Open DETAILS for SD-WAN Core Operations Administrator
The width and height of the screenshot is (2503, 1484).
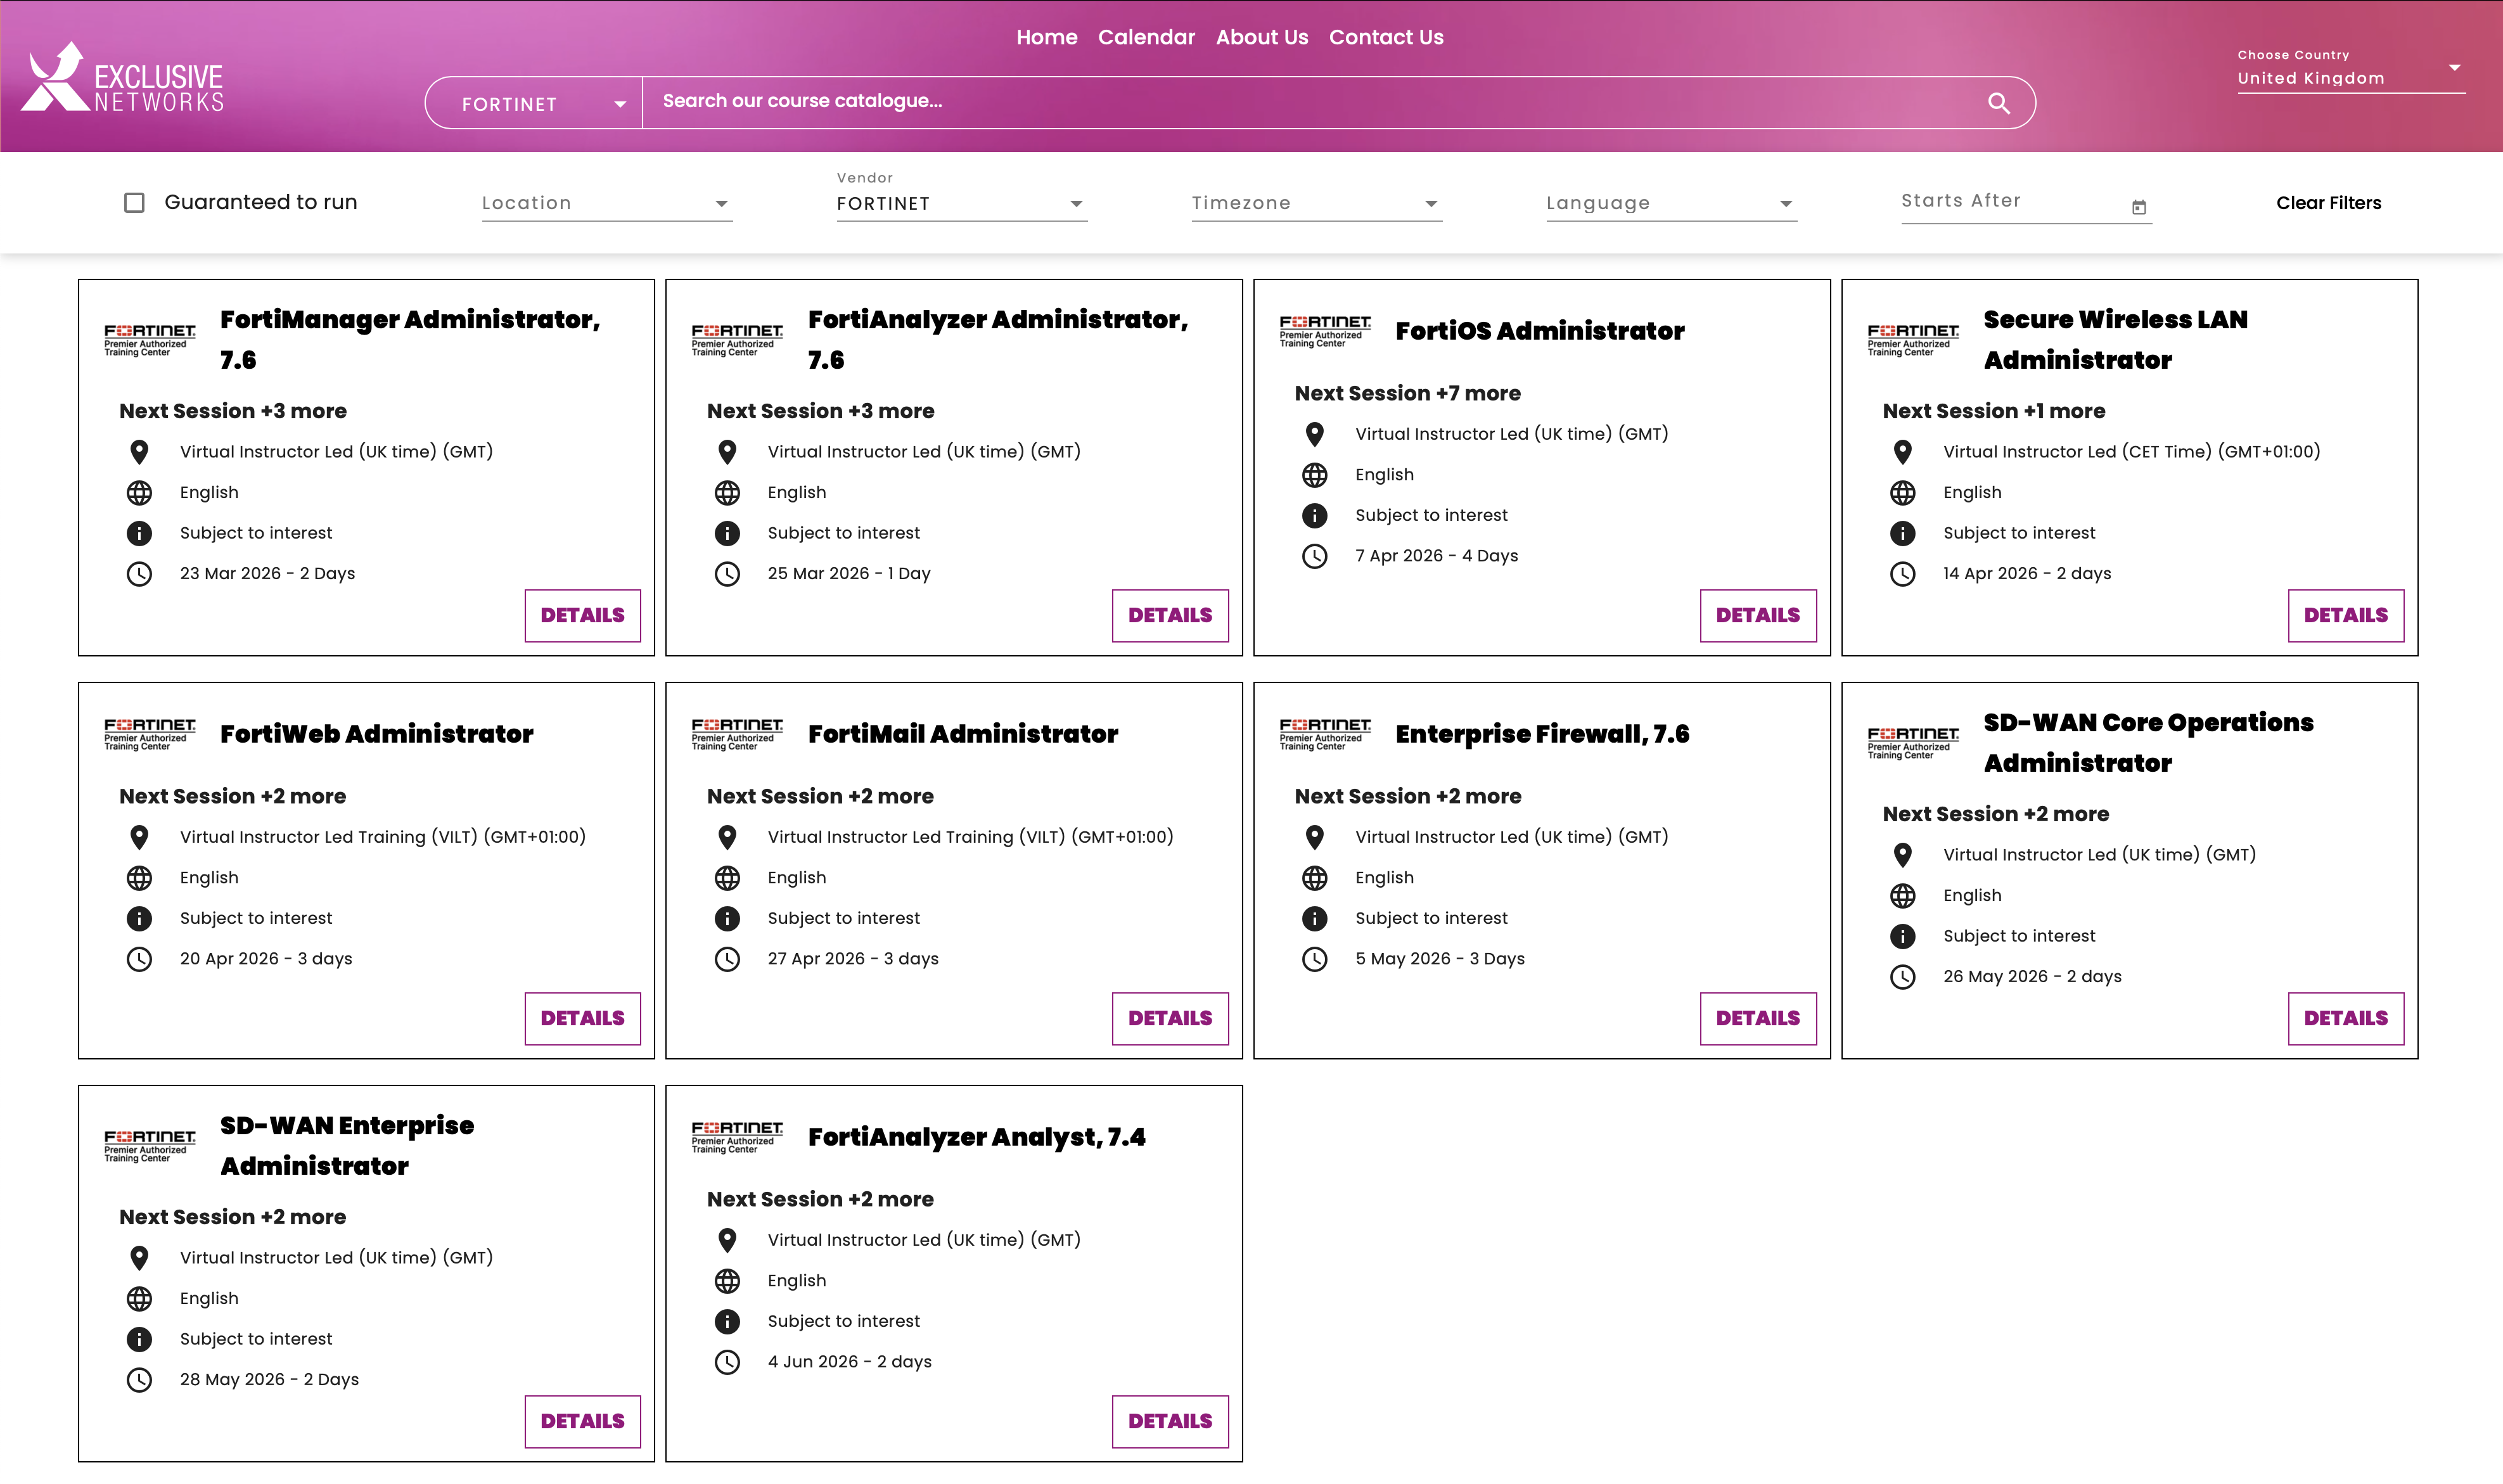point(2346,1018)
